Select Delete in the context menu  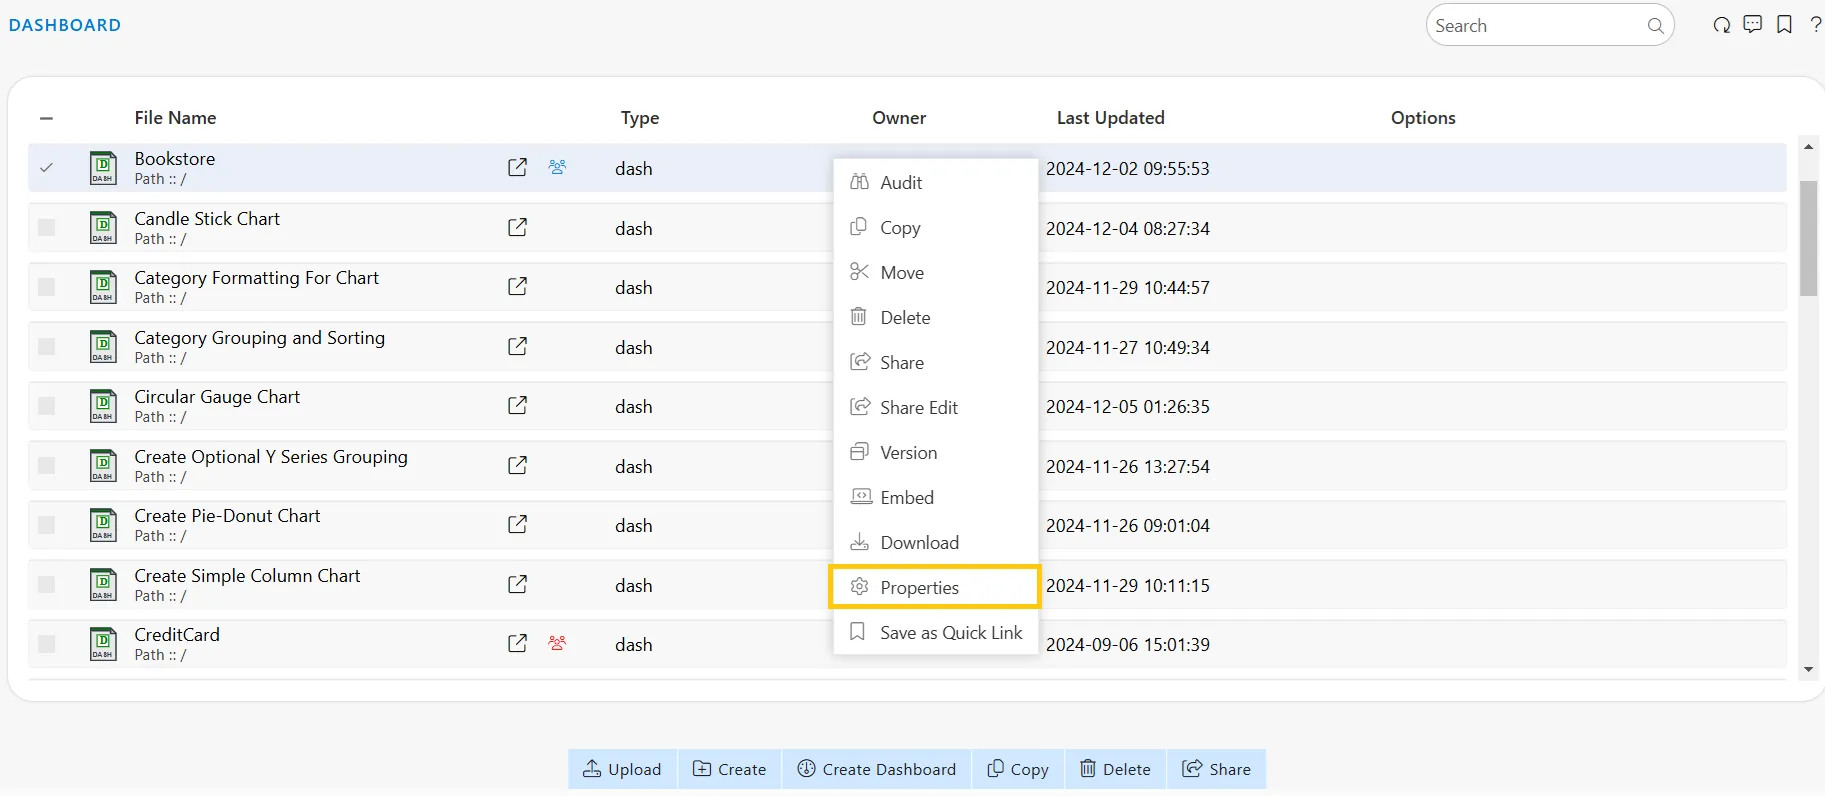point(935,317)
